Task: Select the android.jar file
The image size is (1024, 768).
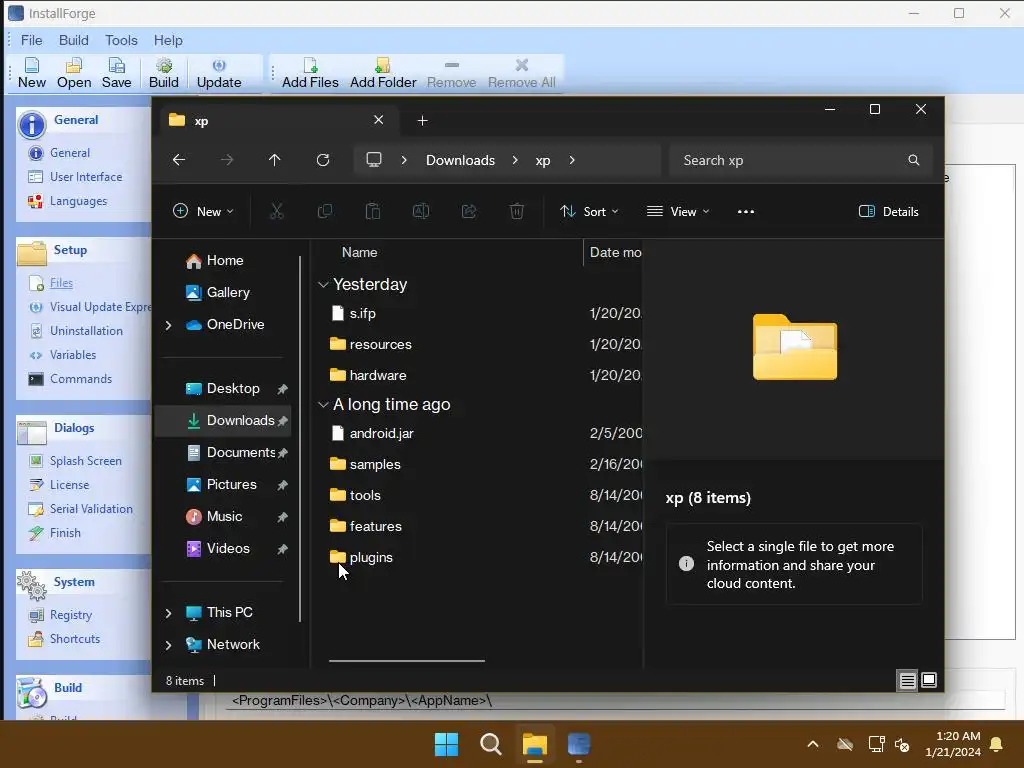Action: [381, 433]
